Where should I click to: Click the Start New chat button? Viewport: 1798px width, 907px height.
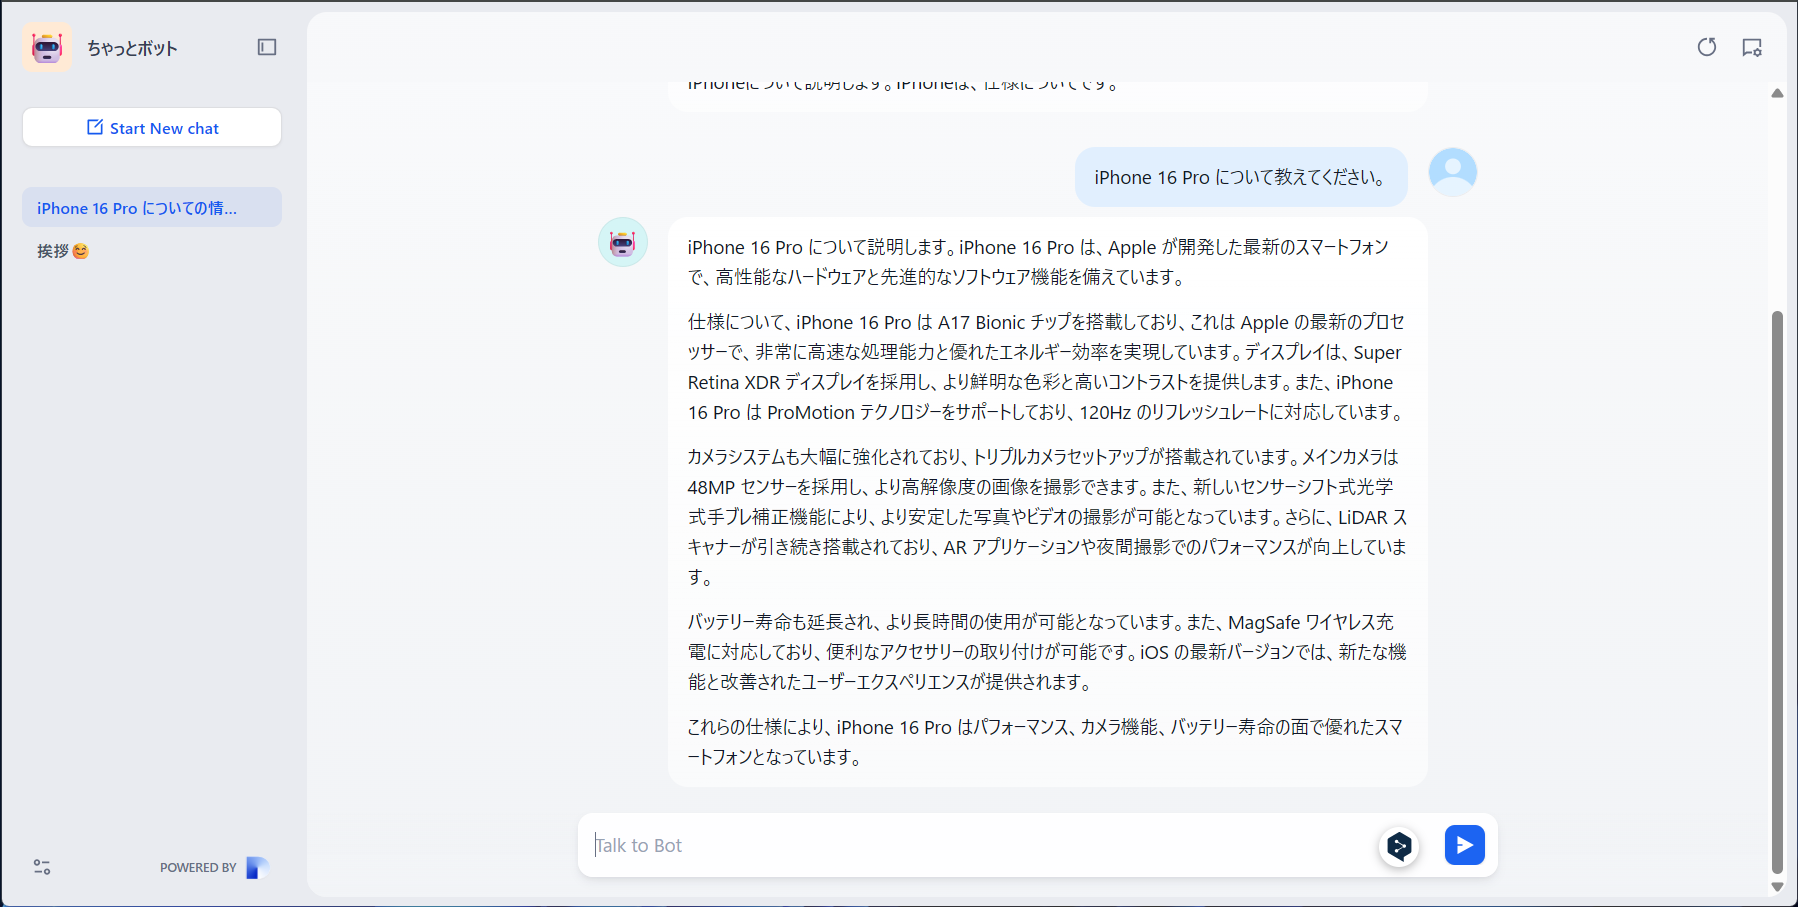tap(152, 127)
